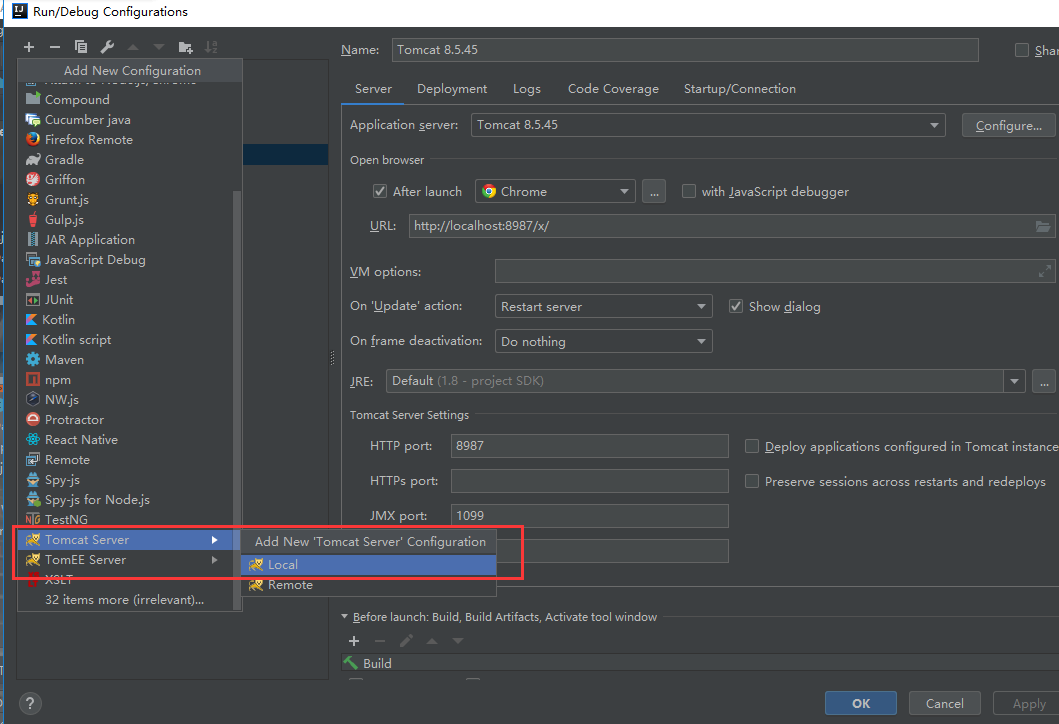
Task: Open the On frame deactivation dropdown
Action: coord(603,341)
